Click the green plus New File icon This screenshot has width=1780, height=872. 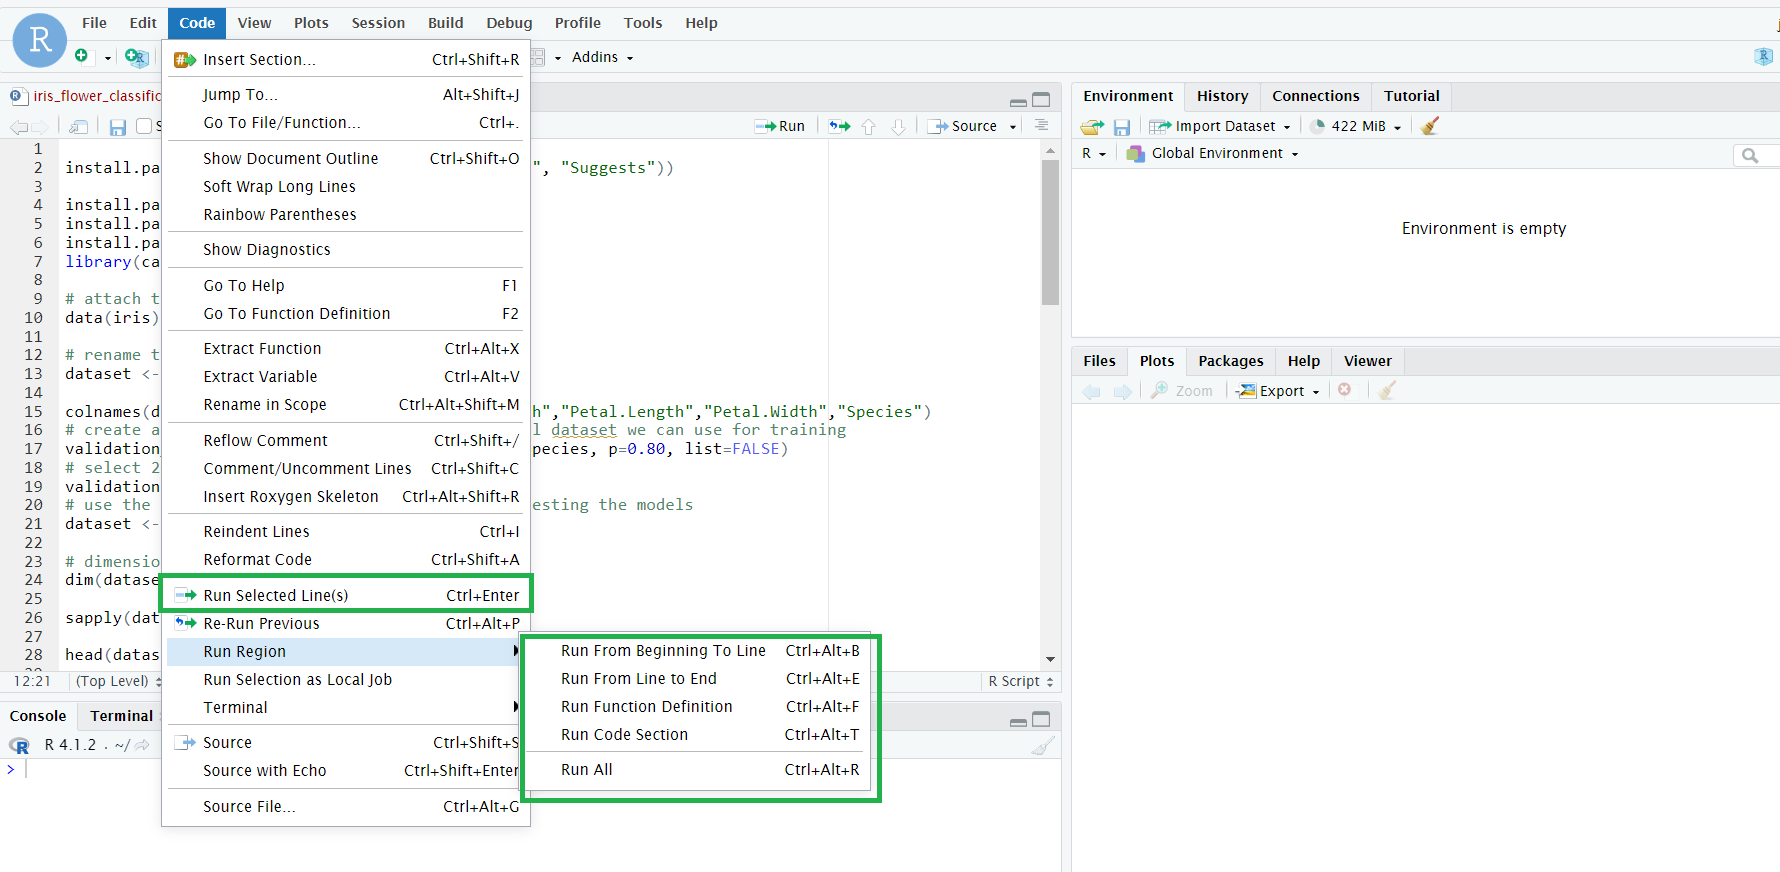point(82,56)
